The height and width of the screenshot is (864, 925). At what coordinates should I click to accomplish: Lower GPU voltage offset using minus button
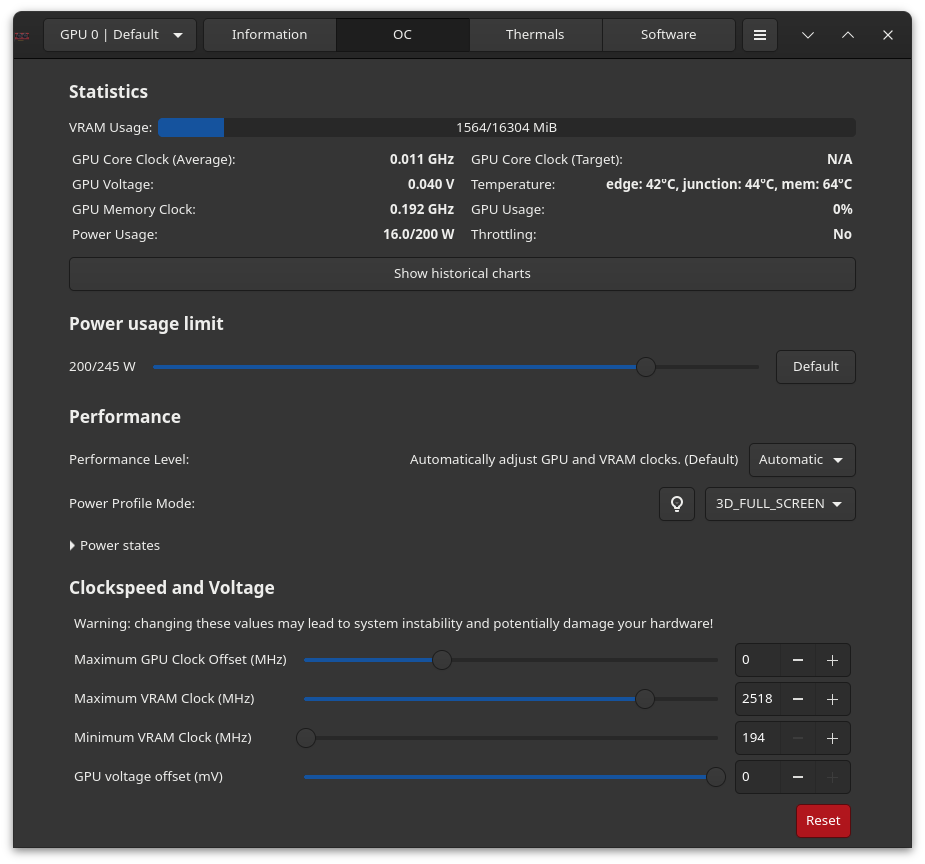click(797, 777)
